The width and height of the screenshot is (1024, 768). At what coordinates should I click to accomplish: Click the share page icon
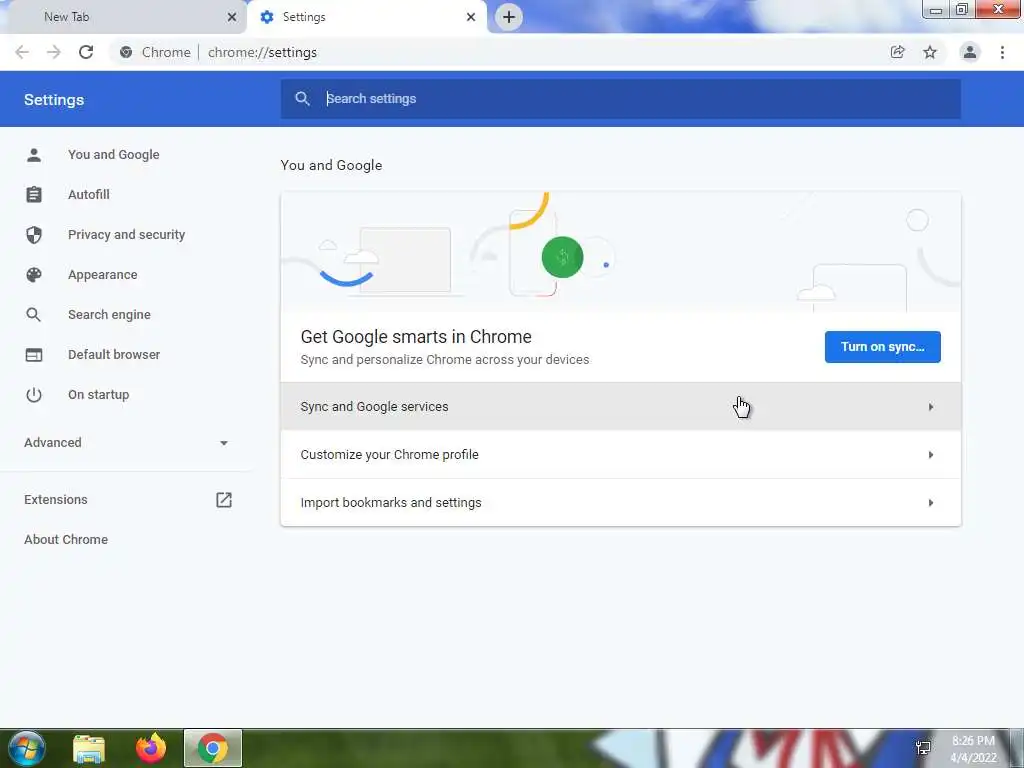[898, 52]
